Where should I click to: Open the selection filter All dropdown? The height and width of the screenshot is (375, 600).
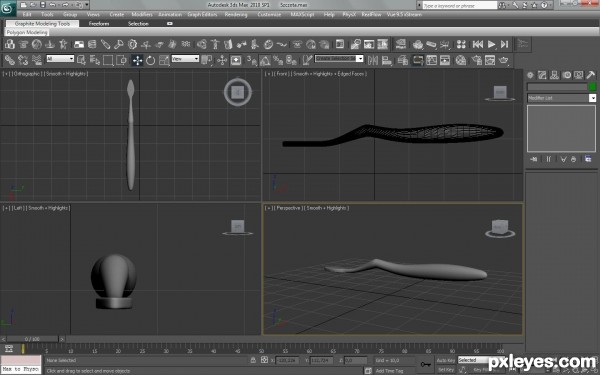60,59
